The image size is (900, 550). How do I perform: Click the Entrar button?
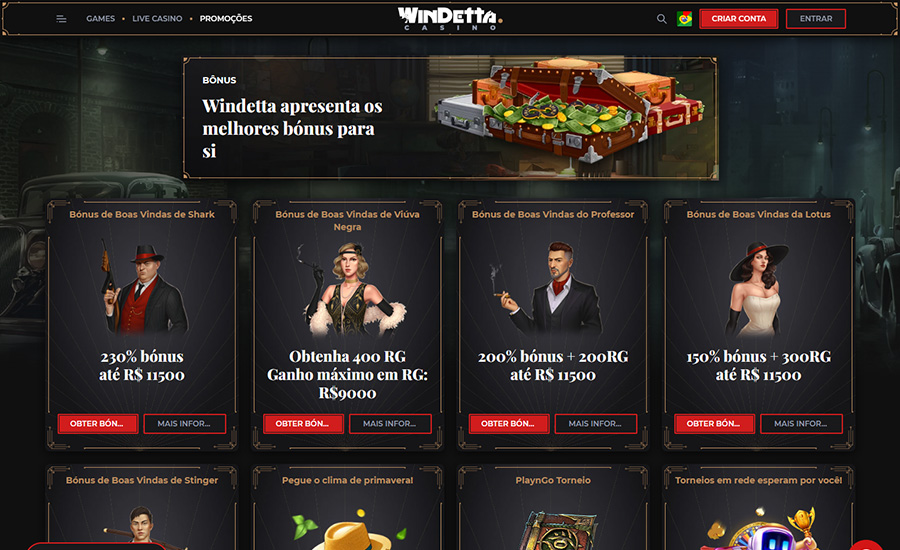point(816,18)
